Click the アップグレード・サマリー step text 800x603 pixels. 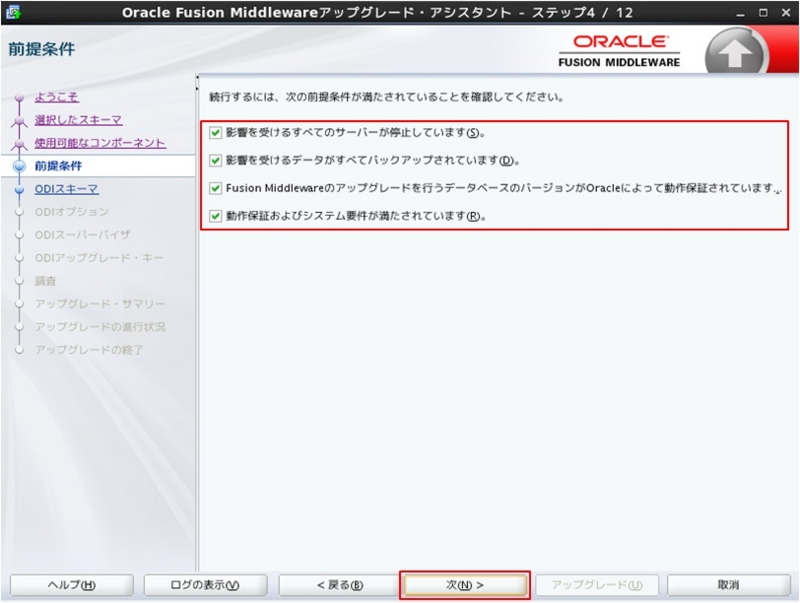[100, 304]
